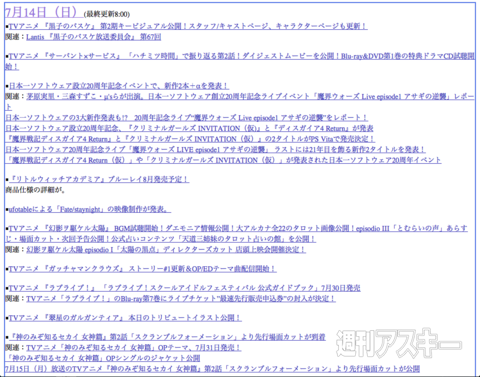The width and height of the screenshot is (480, 377).
Task: Open the 7月14日(日) date heading link
Action: point(44,12)
